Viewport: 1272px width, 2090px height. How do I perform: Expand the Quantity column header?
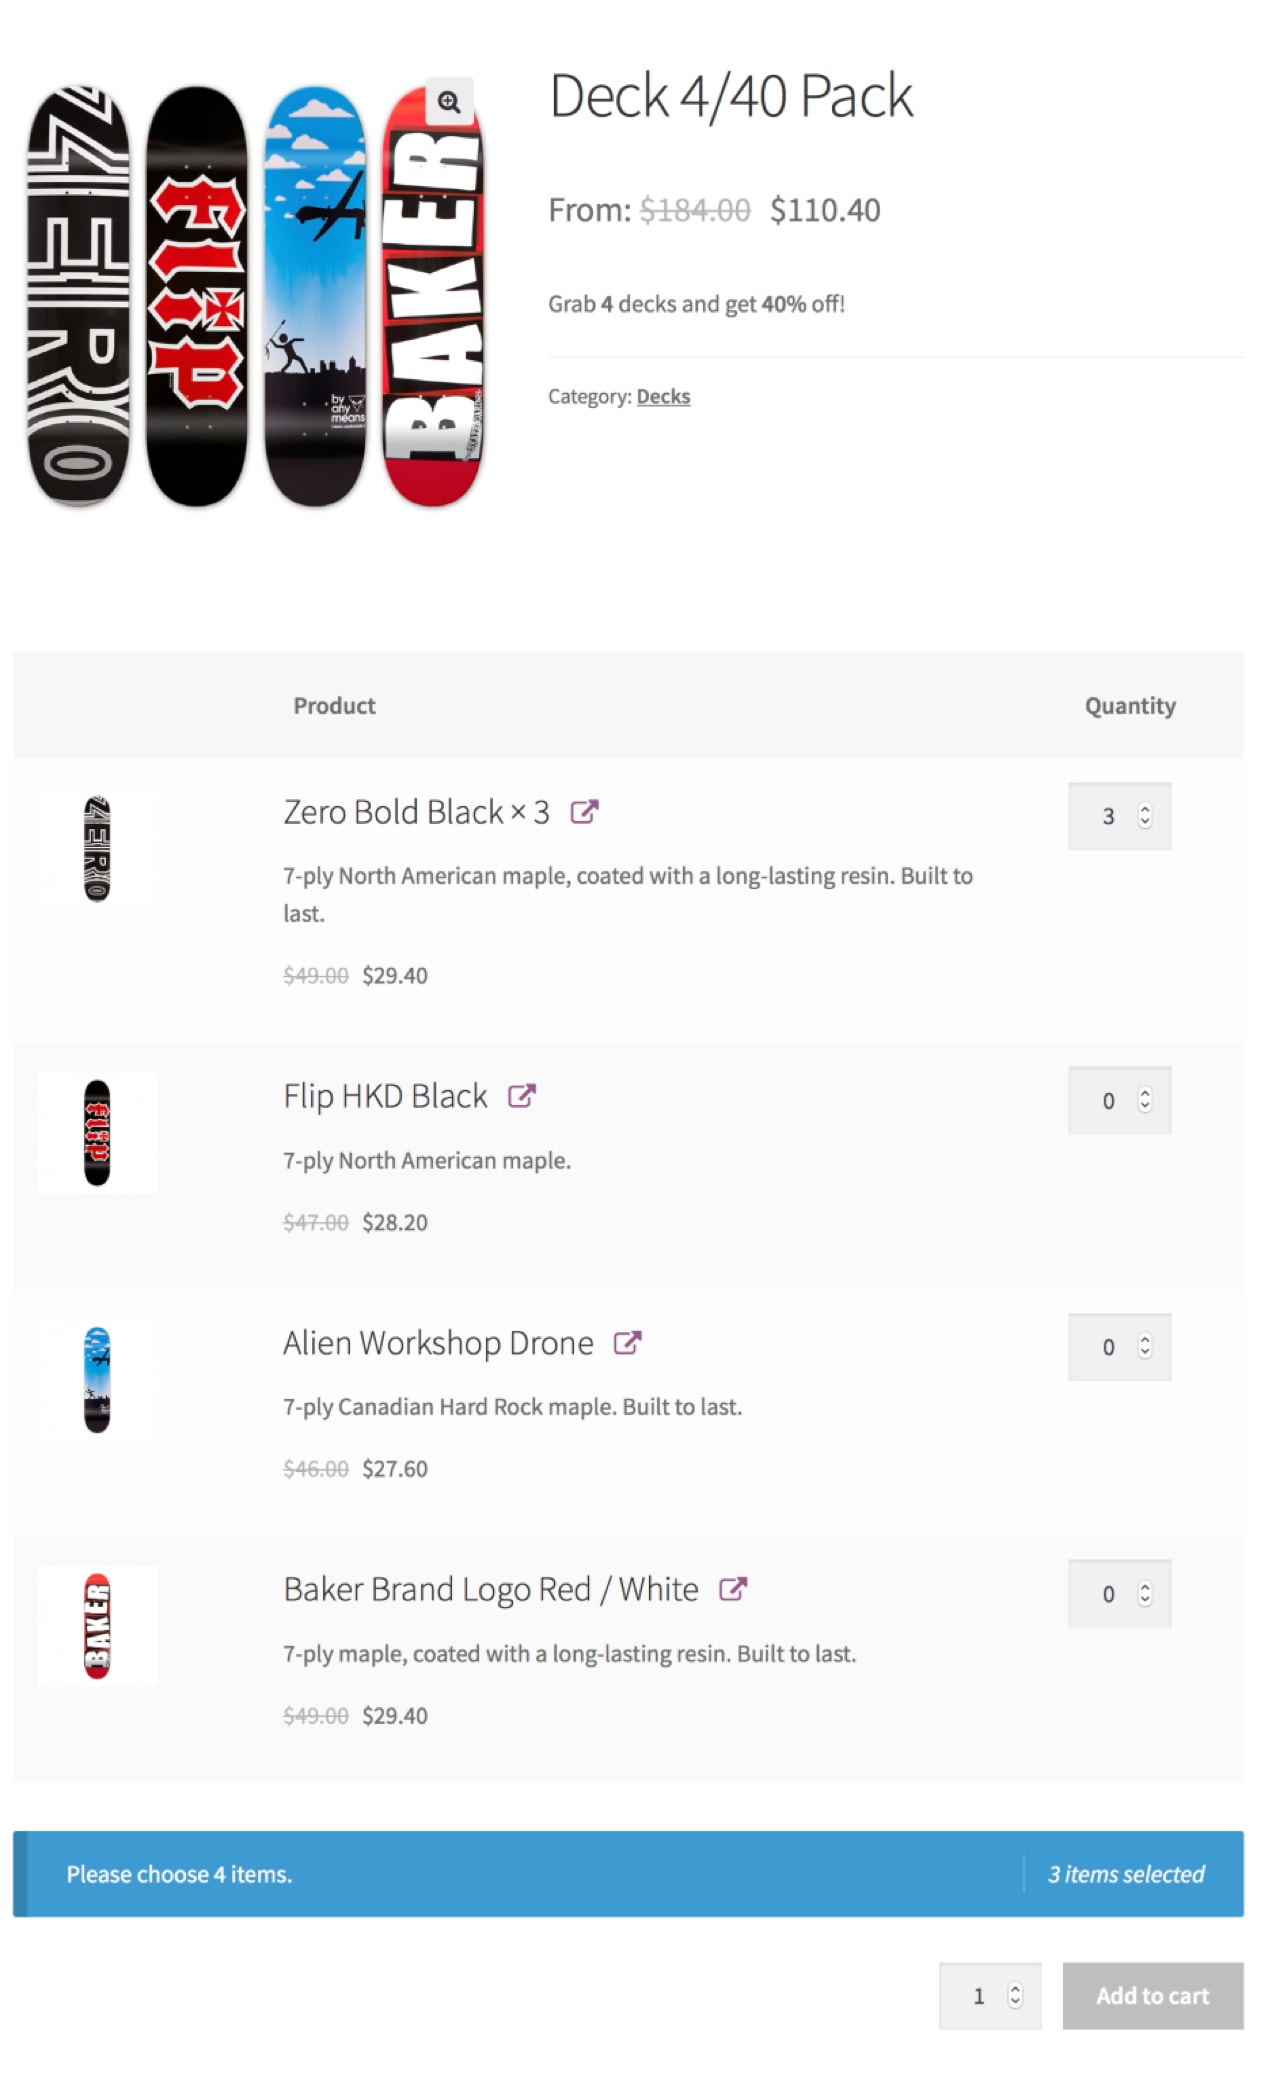pos(1130,705)
